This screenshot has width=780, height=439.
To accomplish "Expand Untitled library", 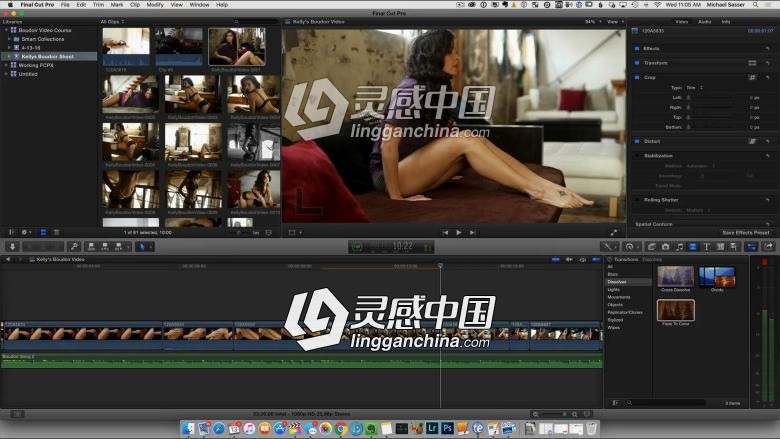I will point(6,74).
